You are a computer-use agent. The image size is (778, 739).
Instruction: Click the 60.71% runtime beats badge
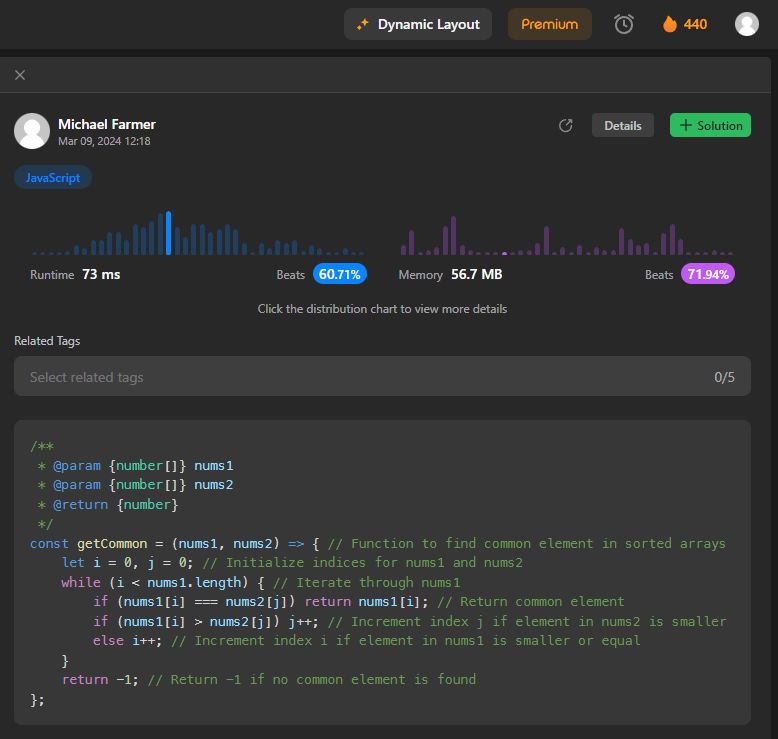340,274
